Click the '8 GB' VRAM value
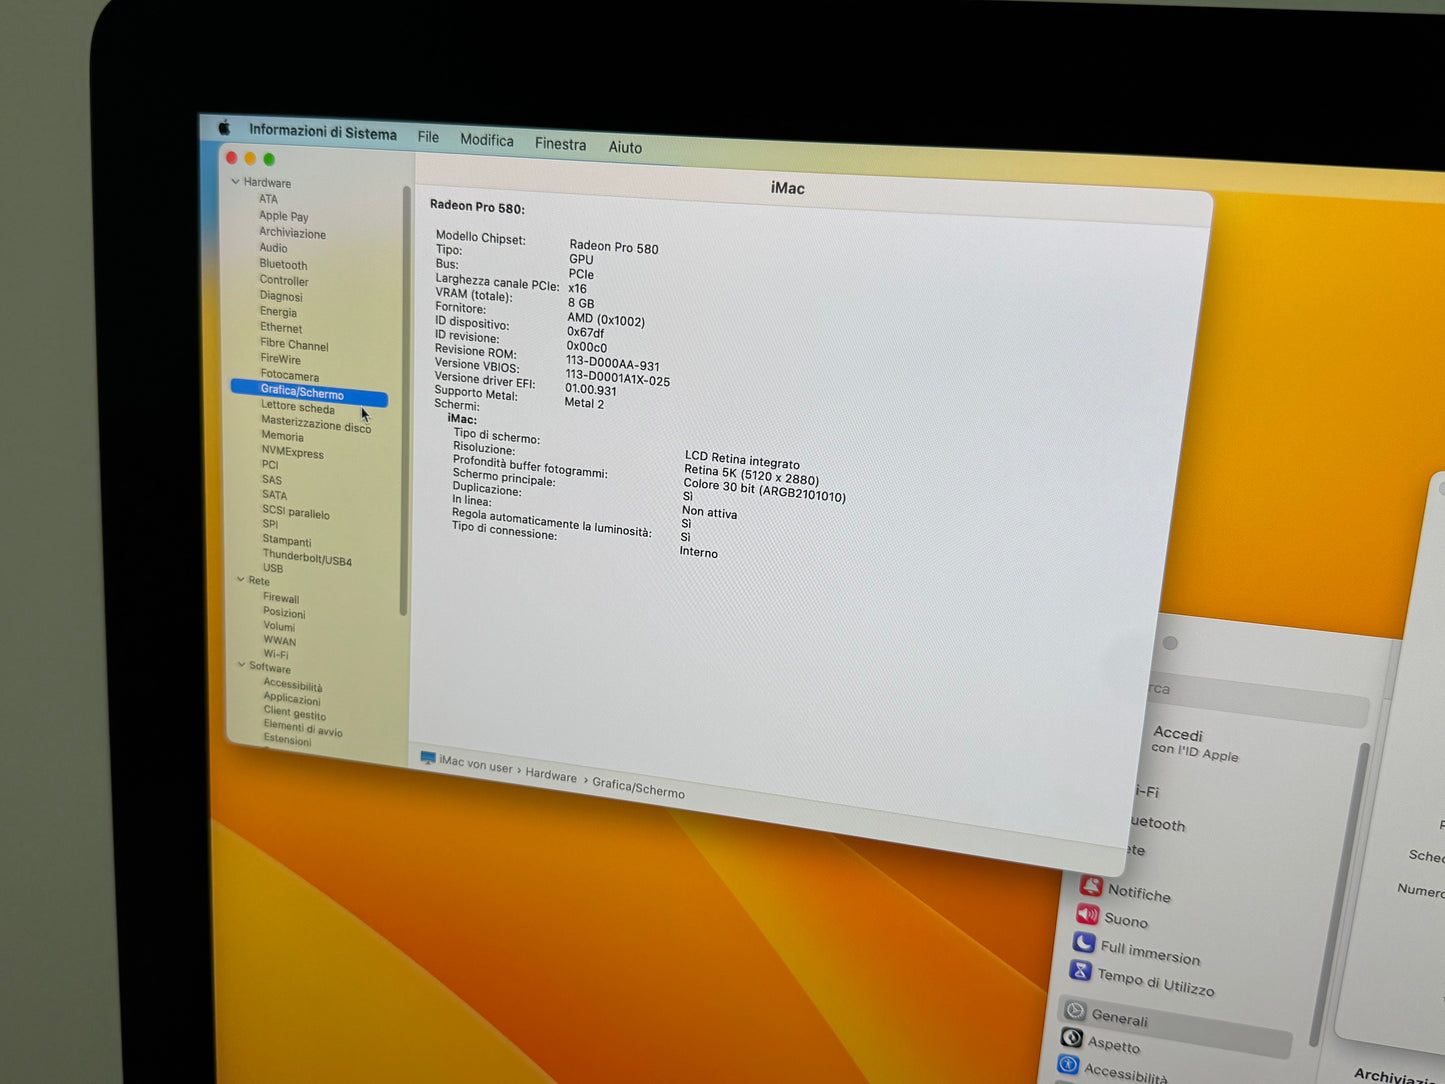Image resolution: width=1445 pixels, height=1084 pixels. click(x=581, y=303)
